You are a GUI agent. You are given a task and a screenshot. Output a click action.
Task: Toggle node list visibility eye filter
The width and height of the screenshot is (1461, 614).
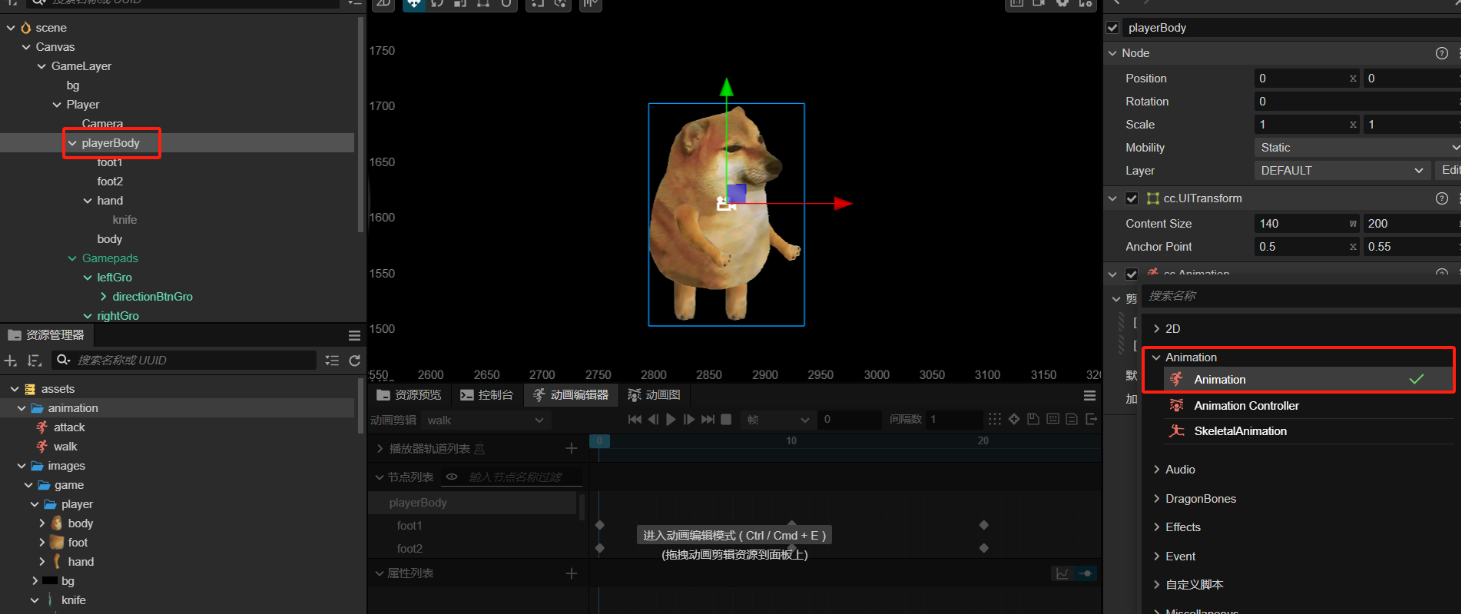[452, 477]
